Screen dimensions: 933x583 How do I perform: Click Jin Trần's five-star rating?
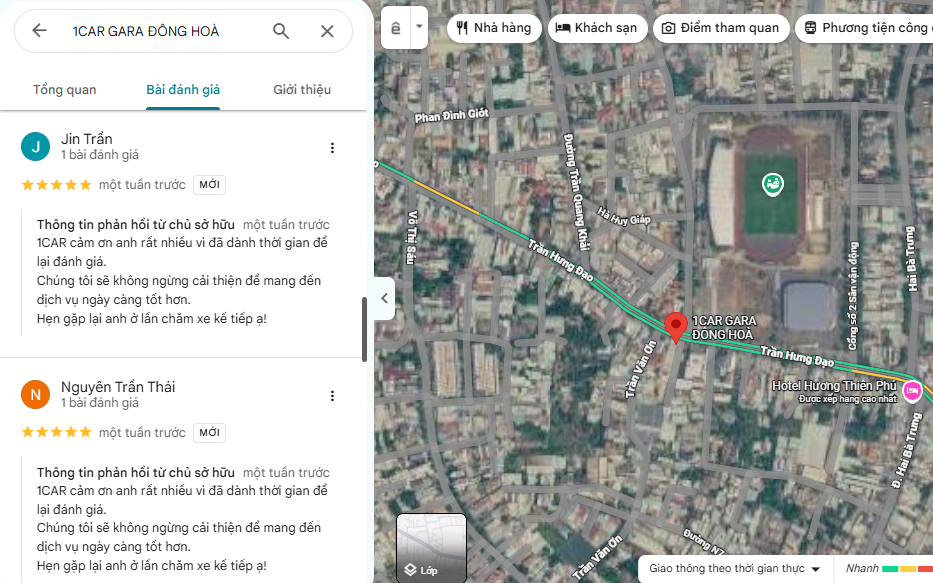(x=57, y=185)
